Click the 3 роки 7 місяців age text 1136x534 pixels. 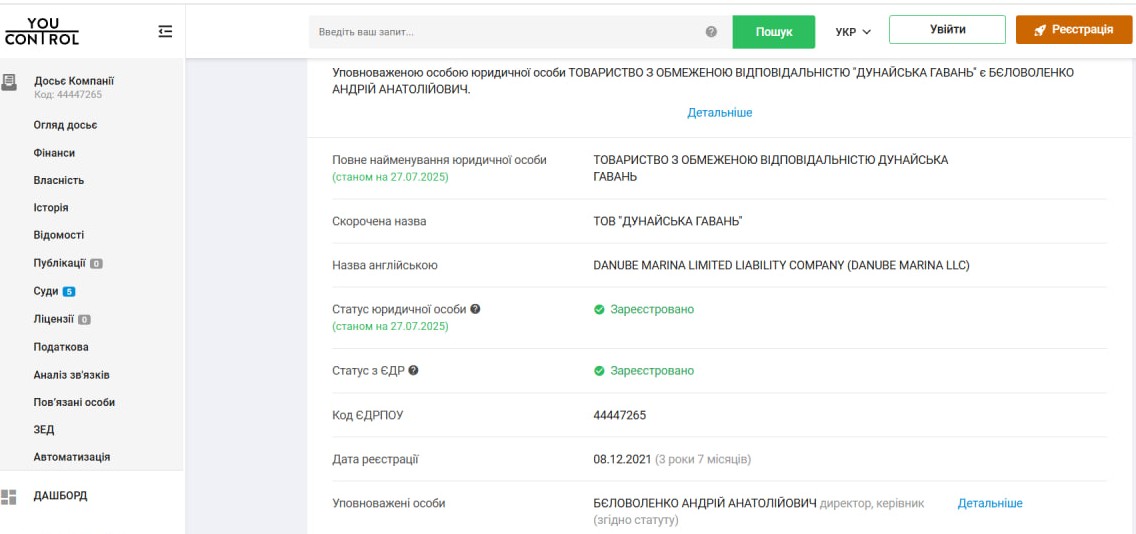pos(703,459)
